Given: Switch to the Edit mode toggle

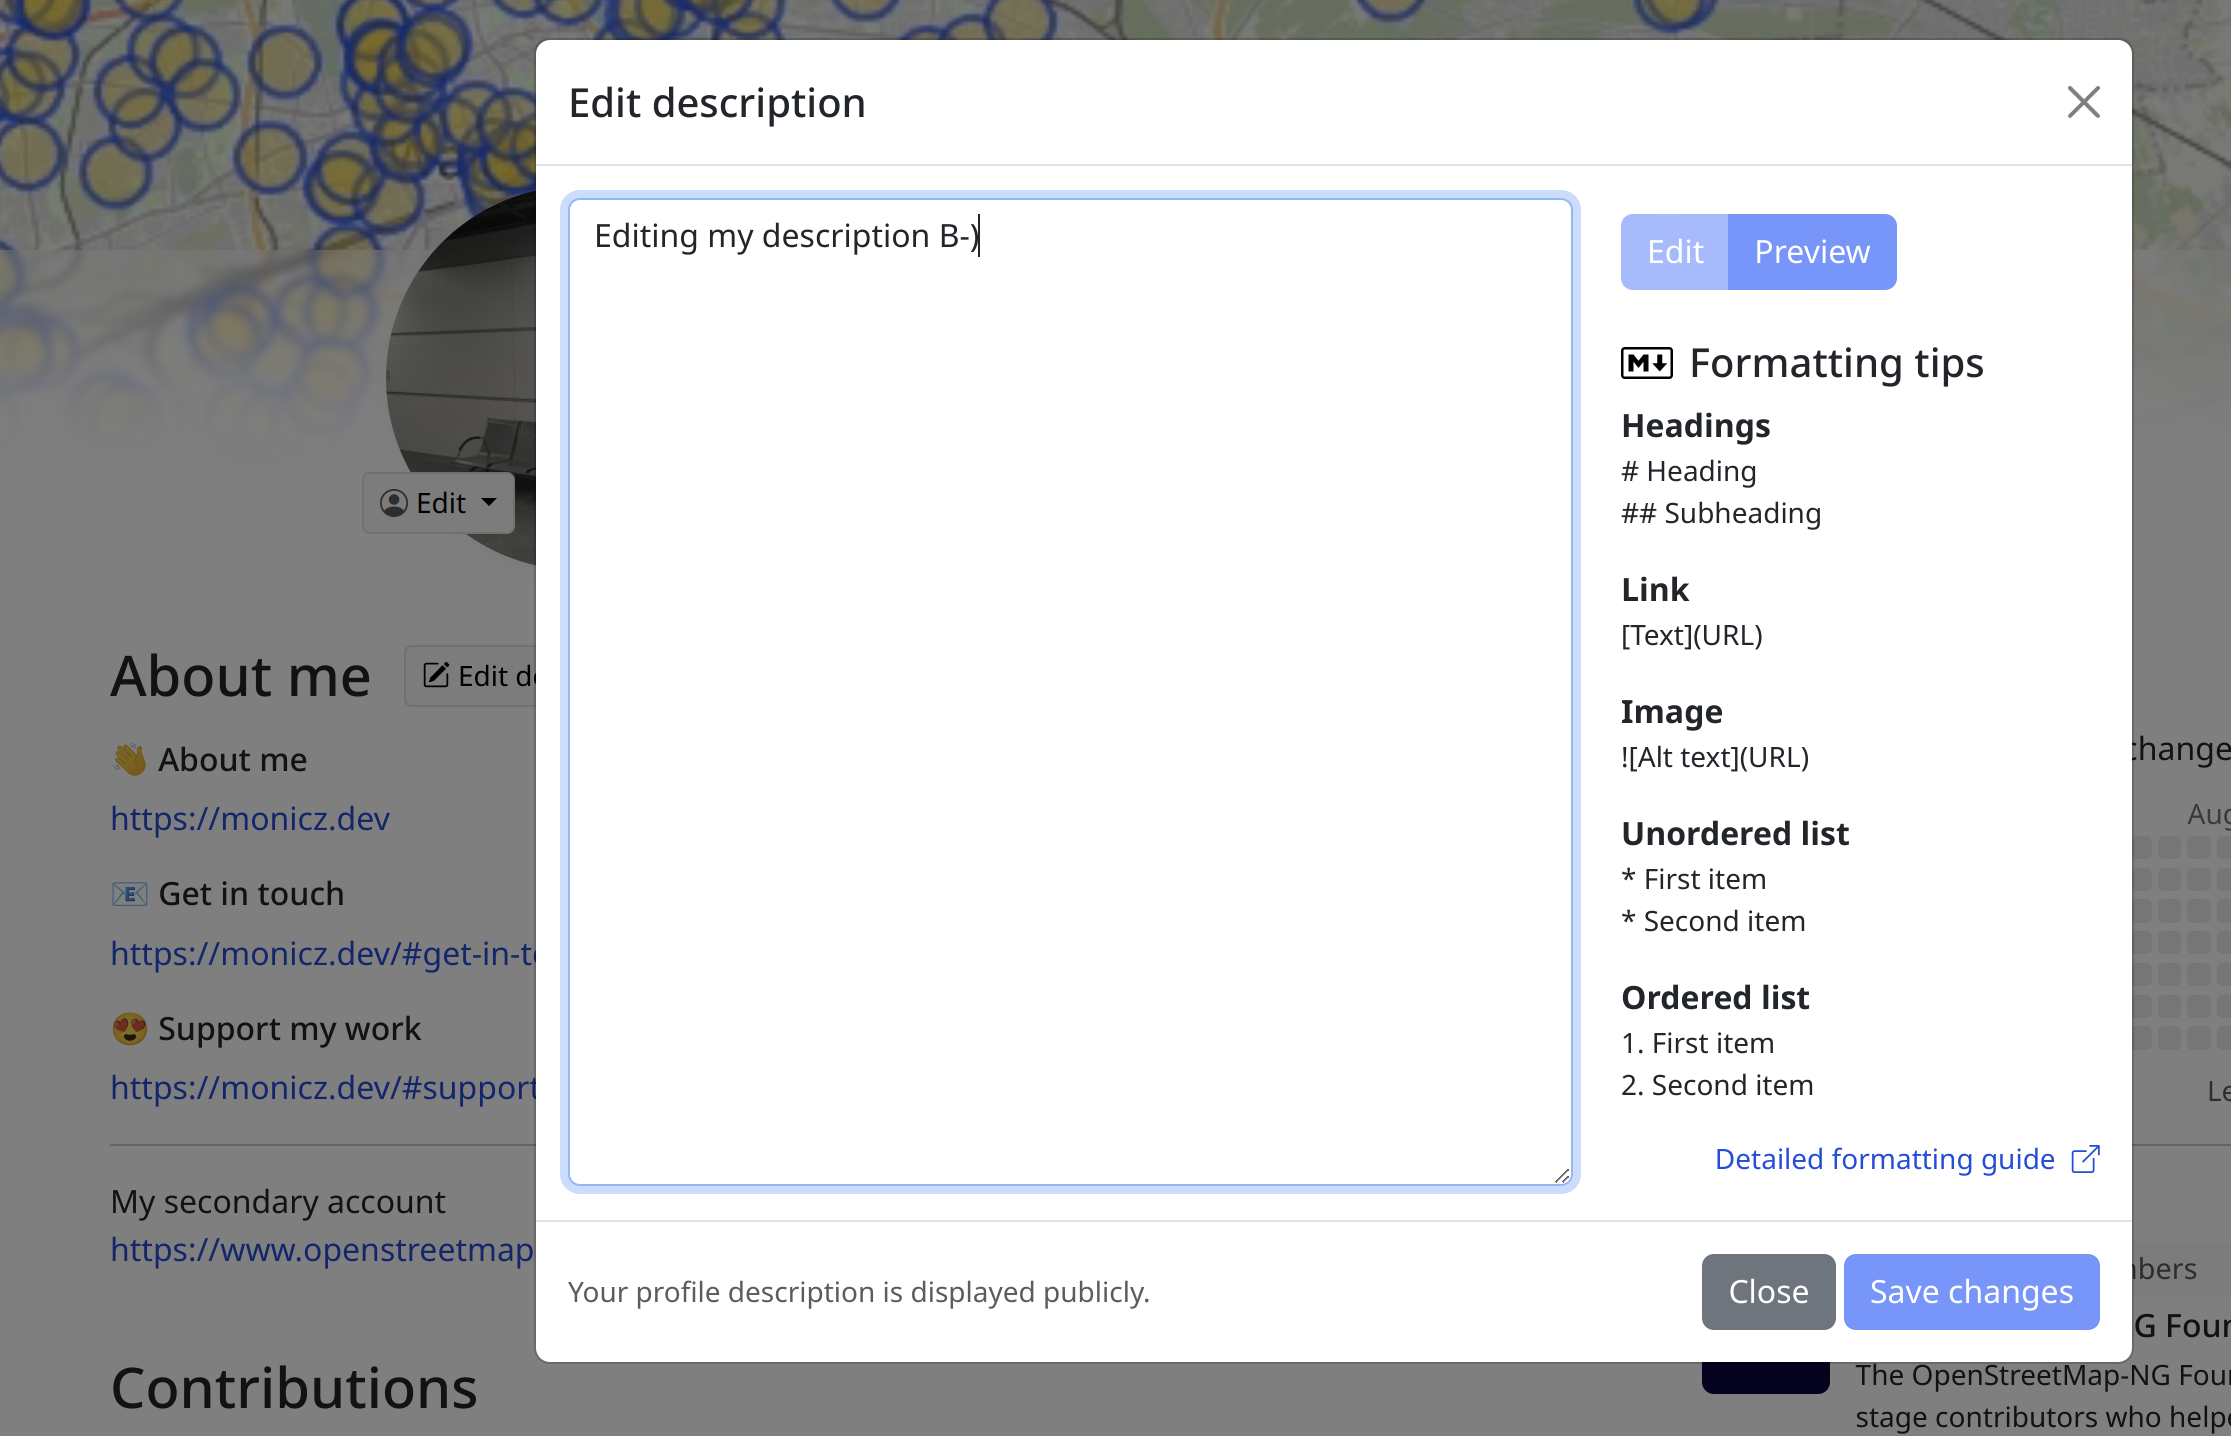Looking at the screenshot, I should [1674, 252].
